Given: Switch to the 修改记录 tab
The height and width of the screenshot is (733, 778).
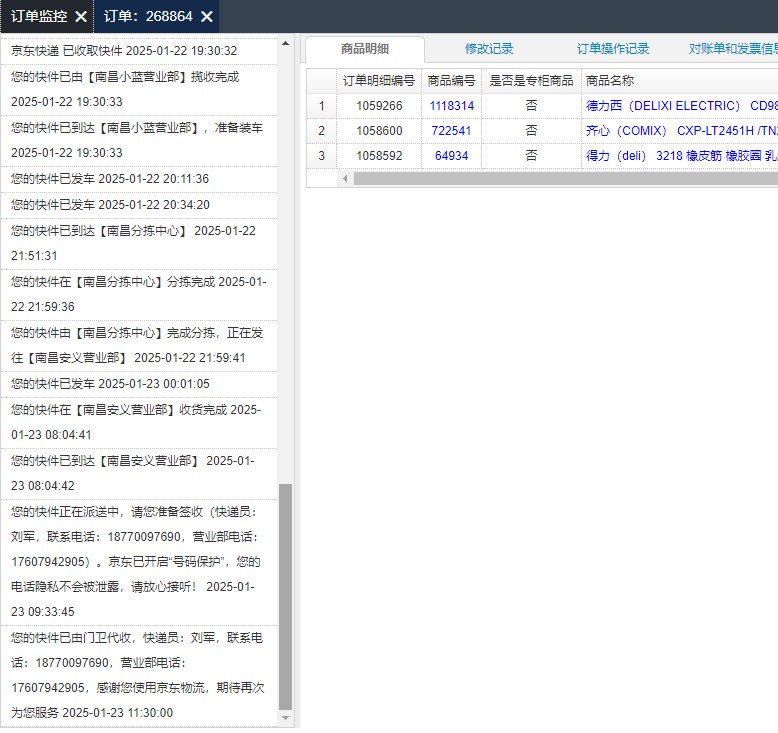Looking at the screenshot, I should tap(489, 49).
